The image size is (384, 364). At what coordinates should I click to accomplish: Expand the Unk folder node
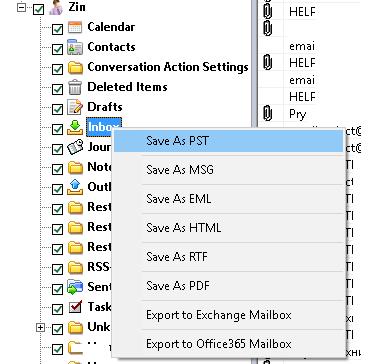coord(40,328)
